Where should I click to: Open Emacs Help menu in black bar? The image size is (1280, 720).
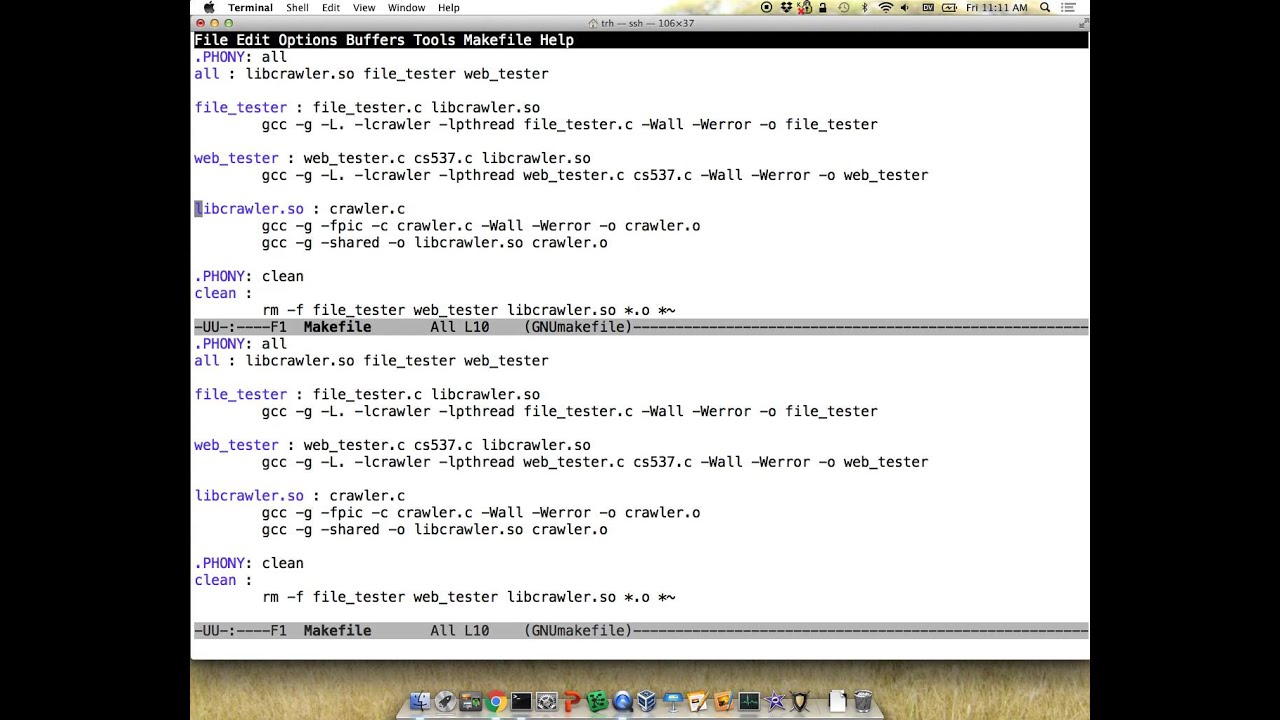(x=557, y=40)
